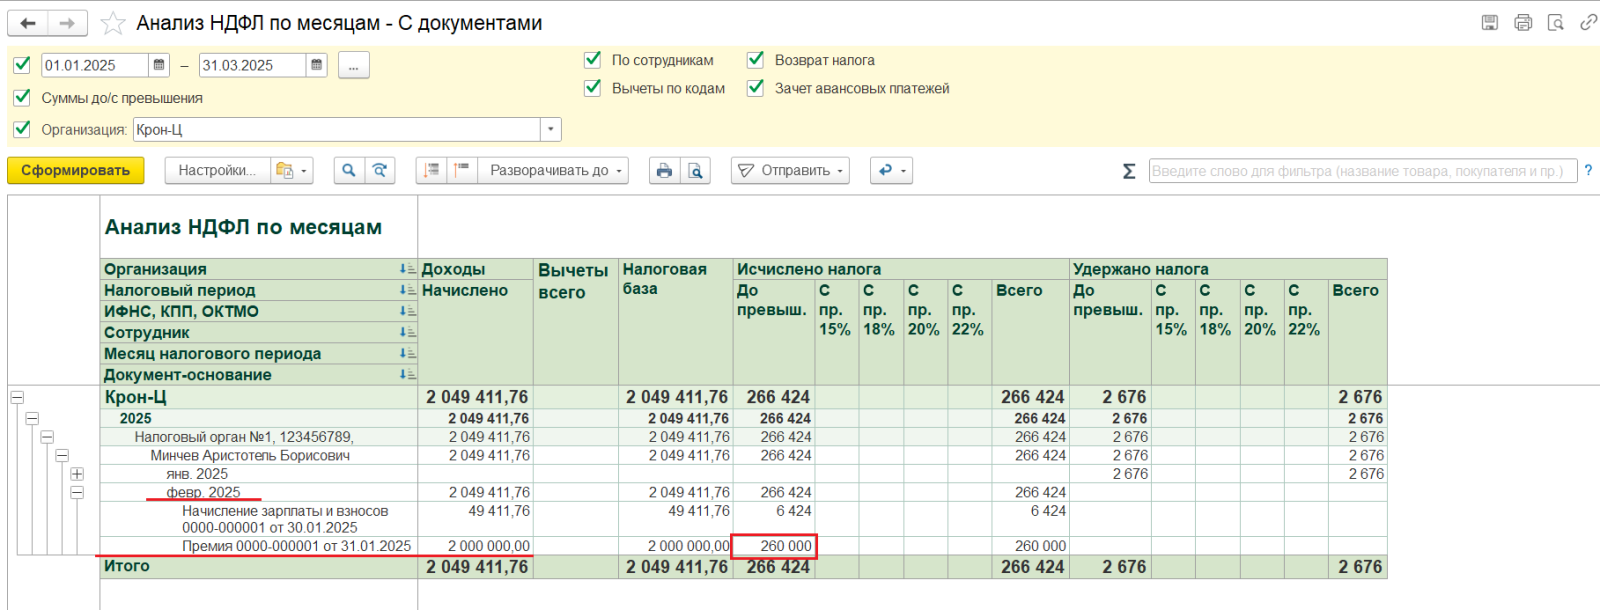The image size is (1600, 610).
Task: Click the sigma sum icon
Action: (x=1129, y=171)
